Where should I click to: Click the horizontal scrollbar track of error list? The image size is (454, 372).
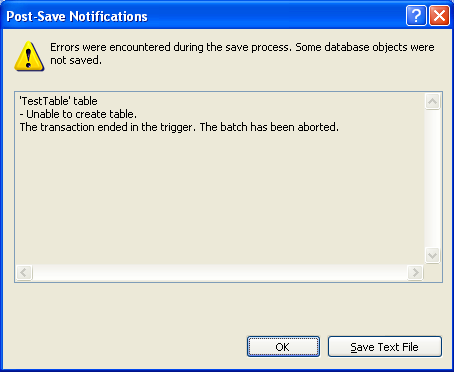pos(220,273)
